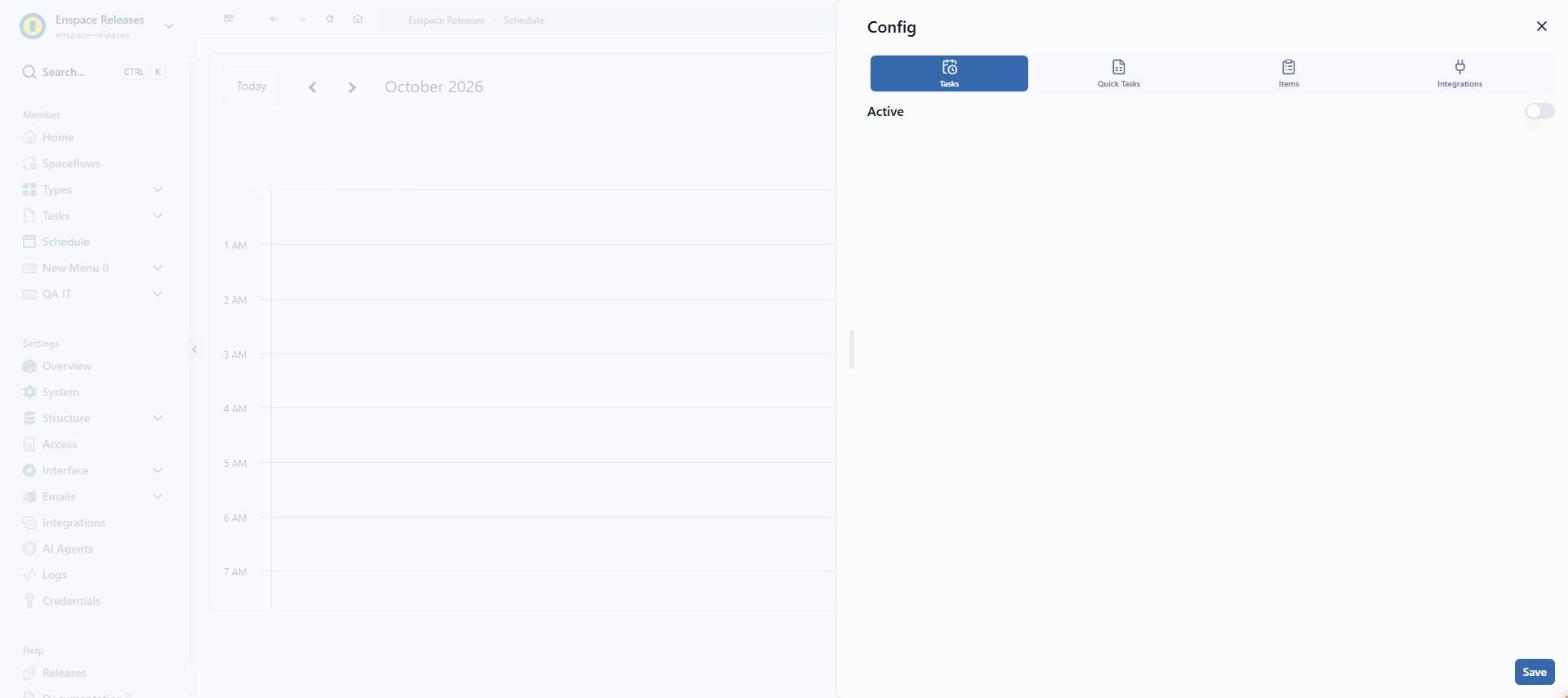Click the Credentials key icon
1568x698 pixels.
point(29,600)
